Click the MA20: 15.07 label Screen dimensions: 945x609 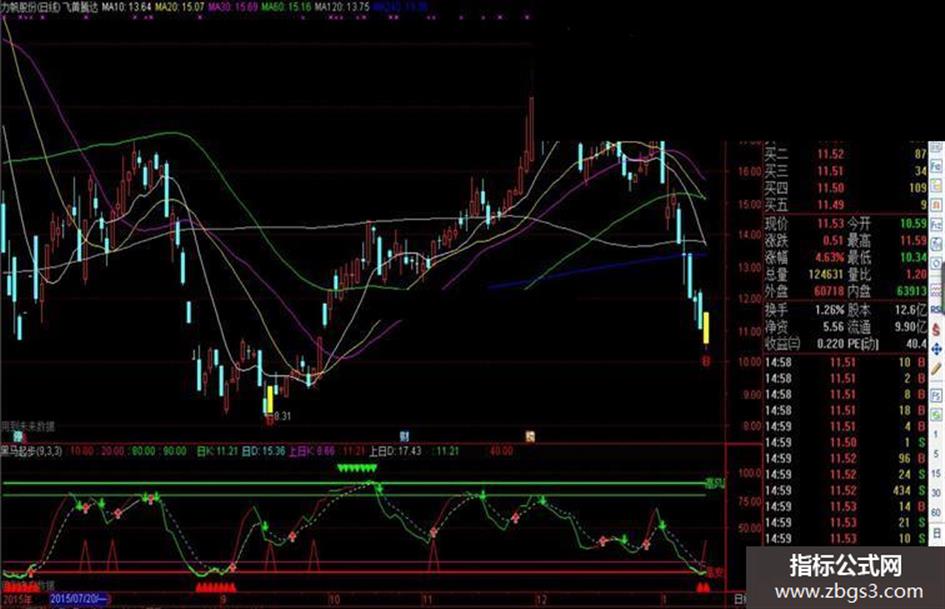point(180,7)
